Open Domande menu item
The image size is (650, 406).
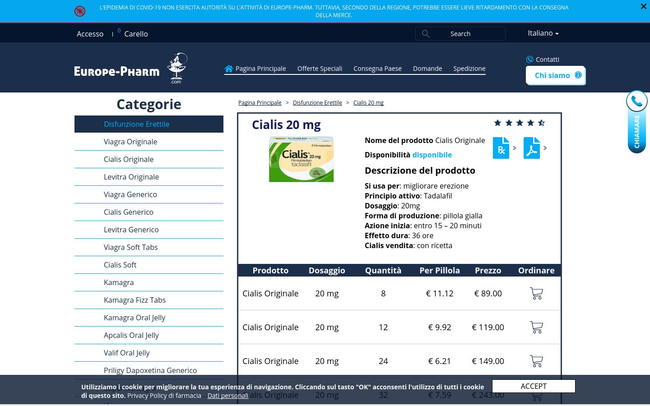pyautogui.click(x=427, y=69)
